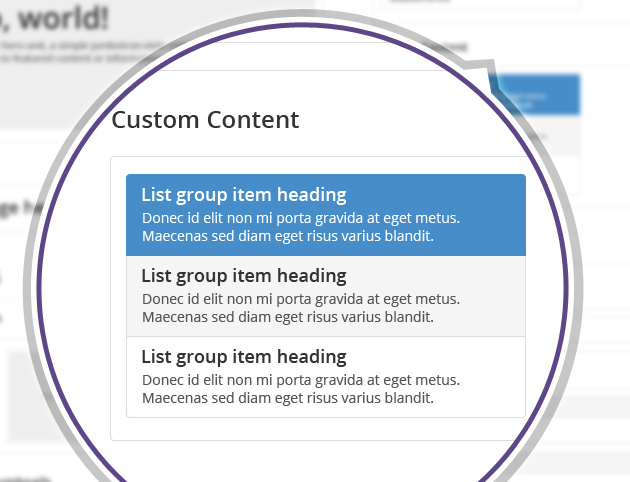Screen dimensions: 630x482
Task: Click the panel divider line above Custom Content
Action: pos(305,71)
